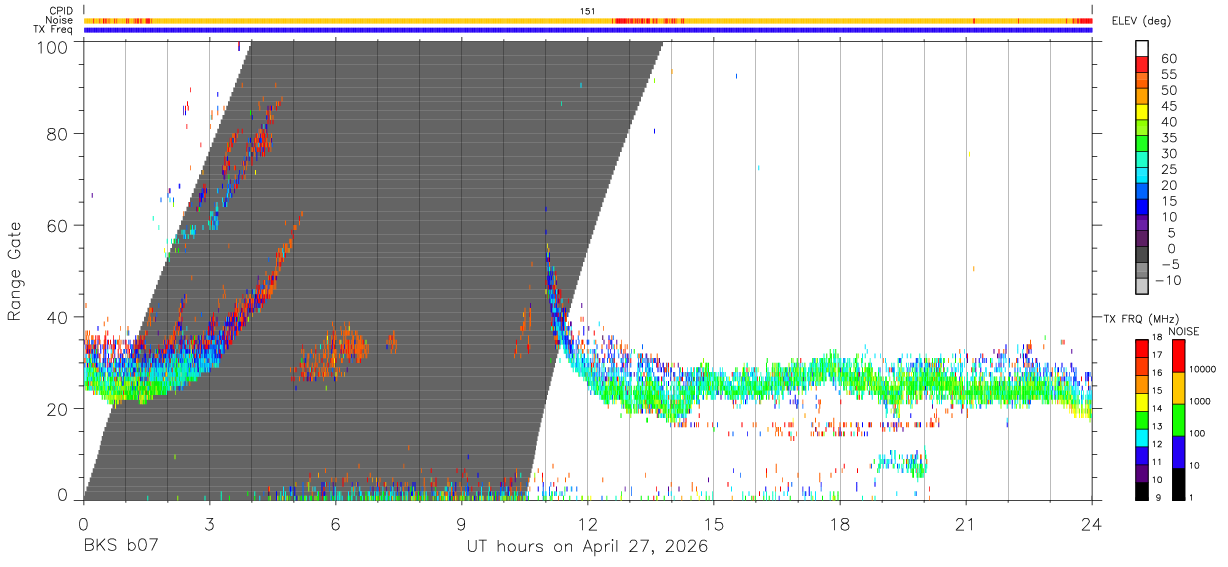Screen dimensions: 1228x567
Task: Click the 1000 label on noise scale
Action: tap(1202, 401)
